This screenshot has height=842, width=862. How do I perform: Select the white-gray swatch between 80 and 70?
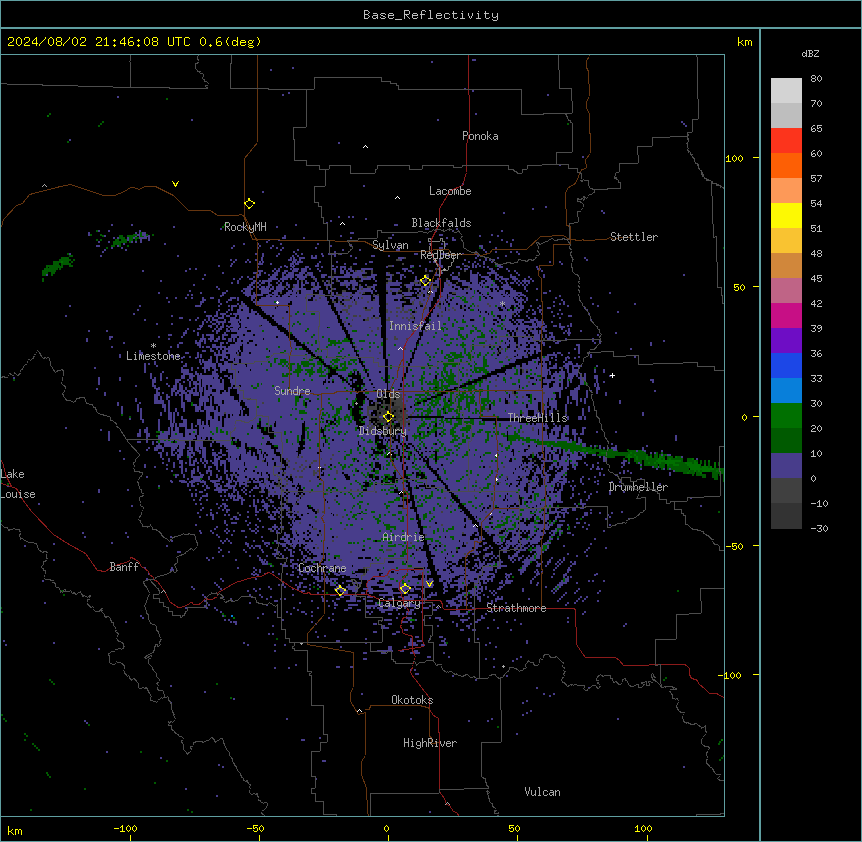tap(786, 91)
